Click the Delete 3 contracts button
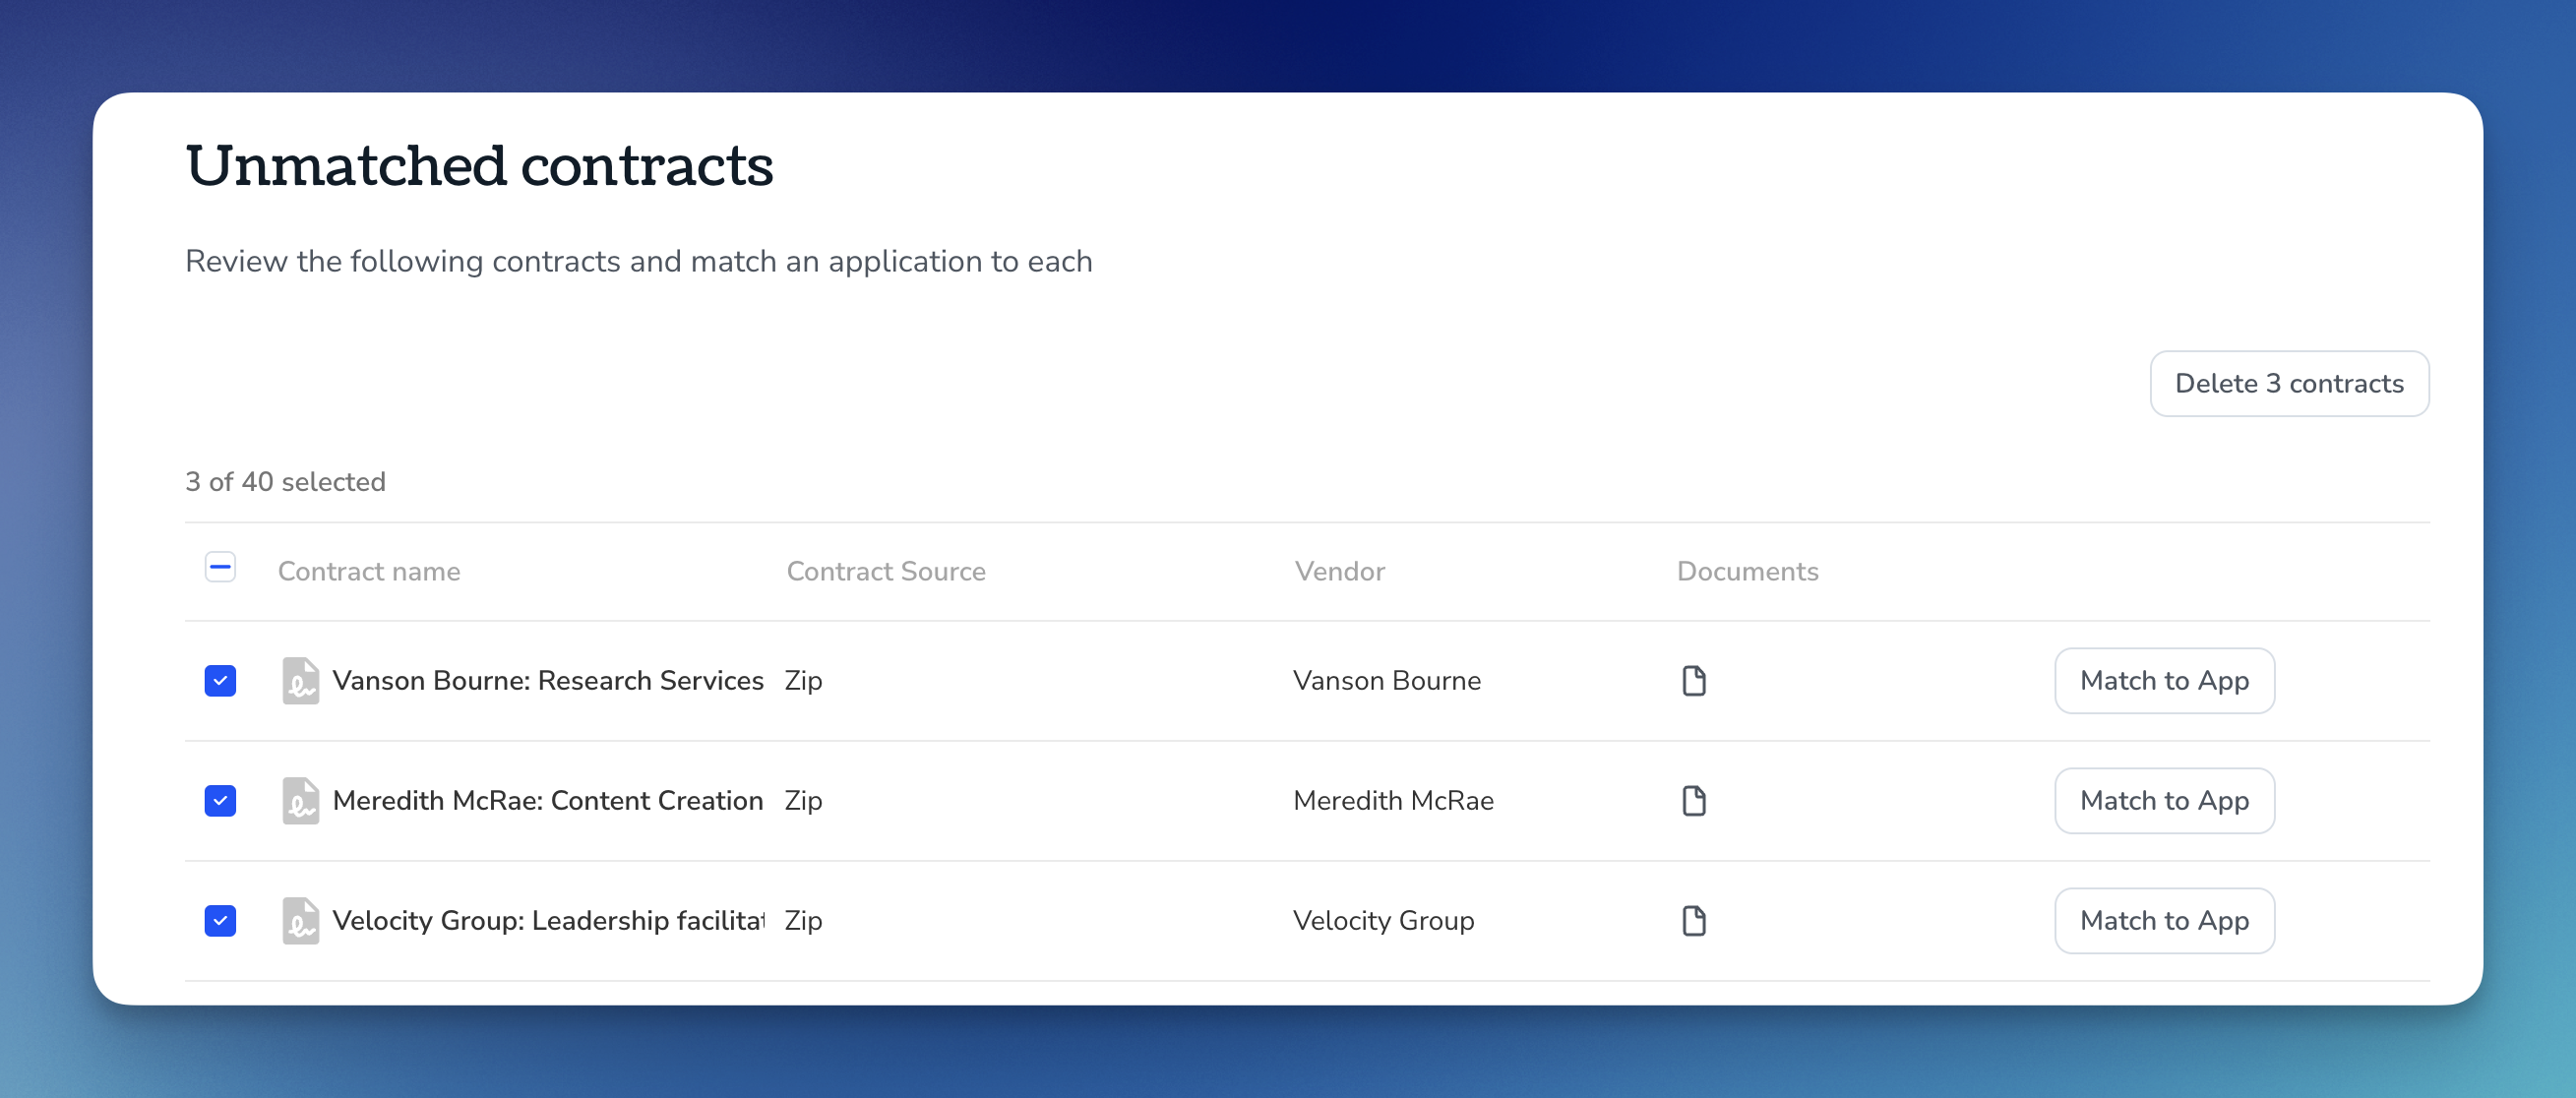The width and height of the screenshot is (2576, 1098). pyautogui.click(x=2289, y=384)
